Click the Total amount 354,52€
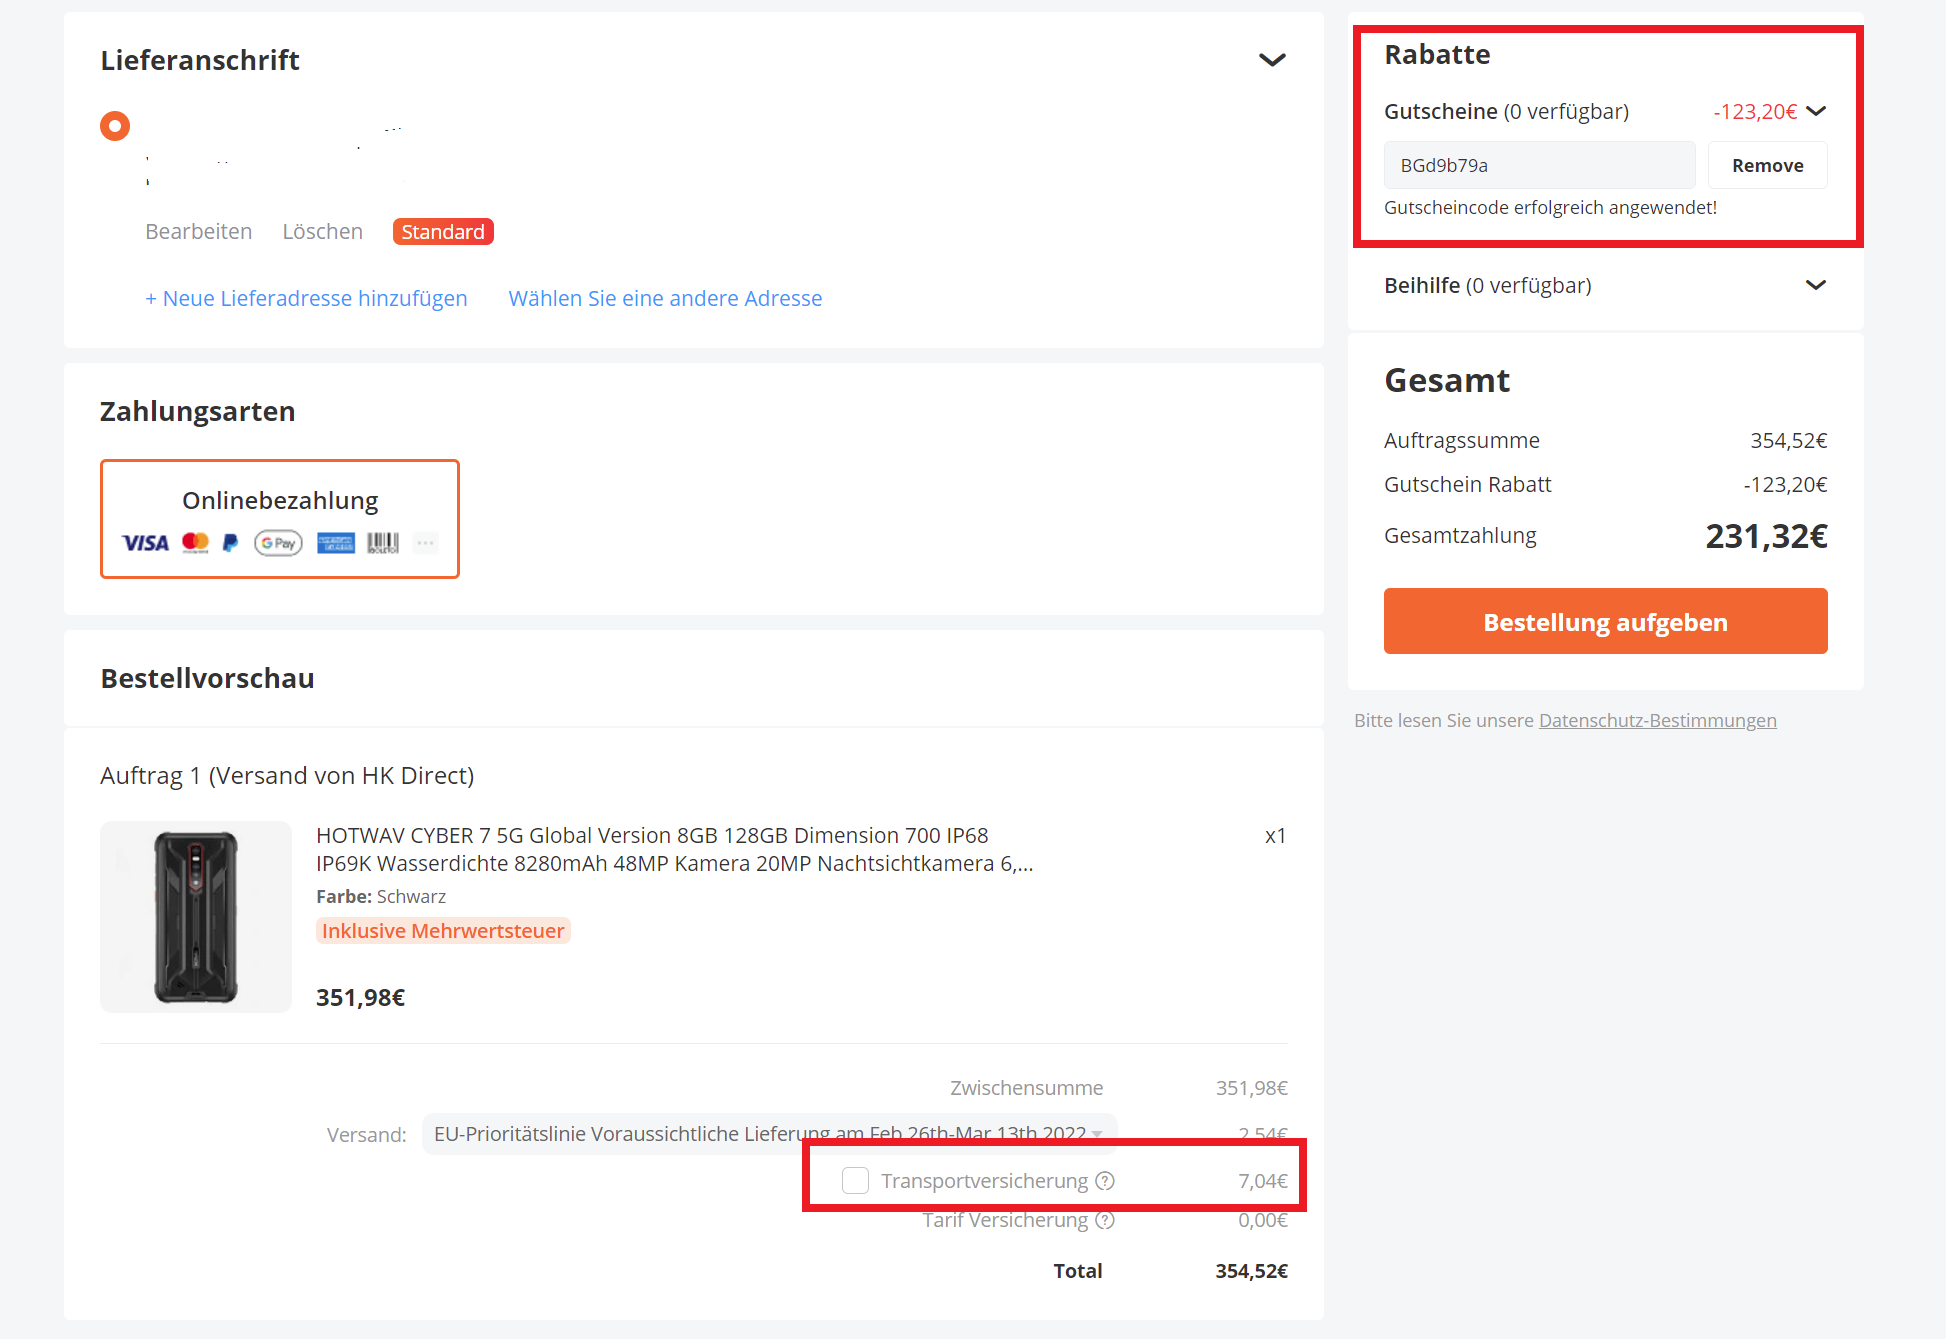 tap(1251, 1270)
